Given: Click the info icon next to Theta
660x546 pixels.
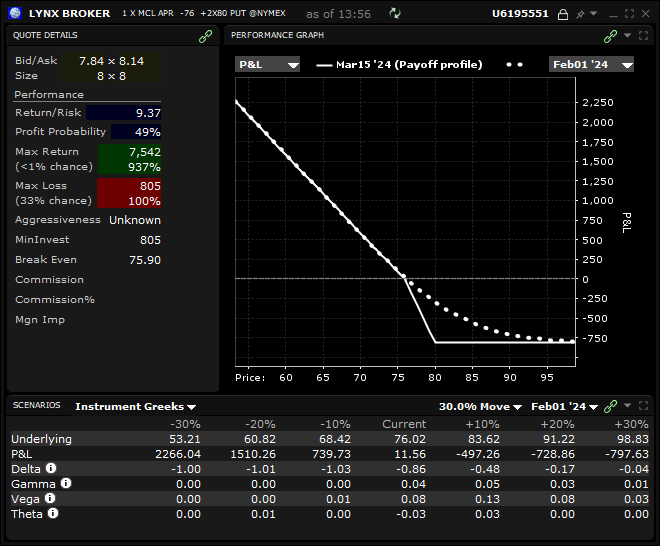Looking at the screenshot, I should coord(53,513).
